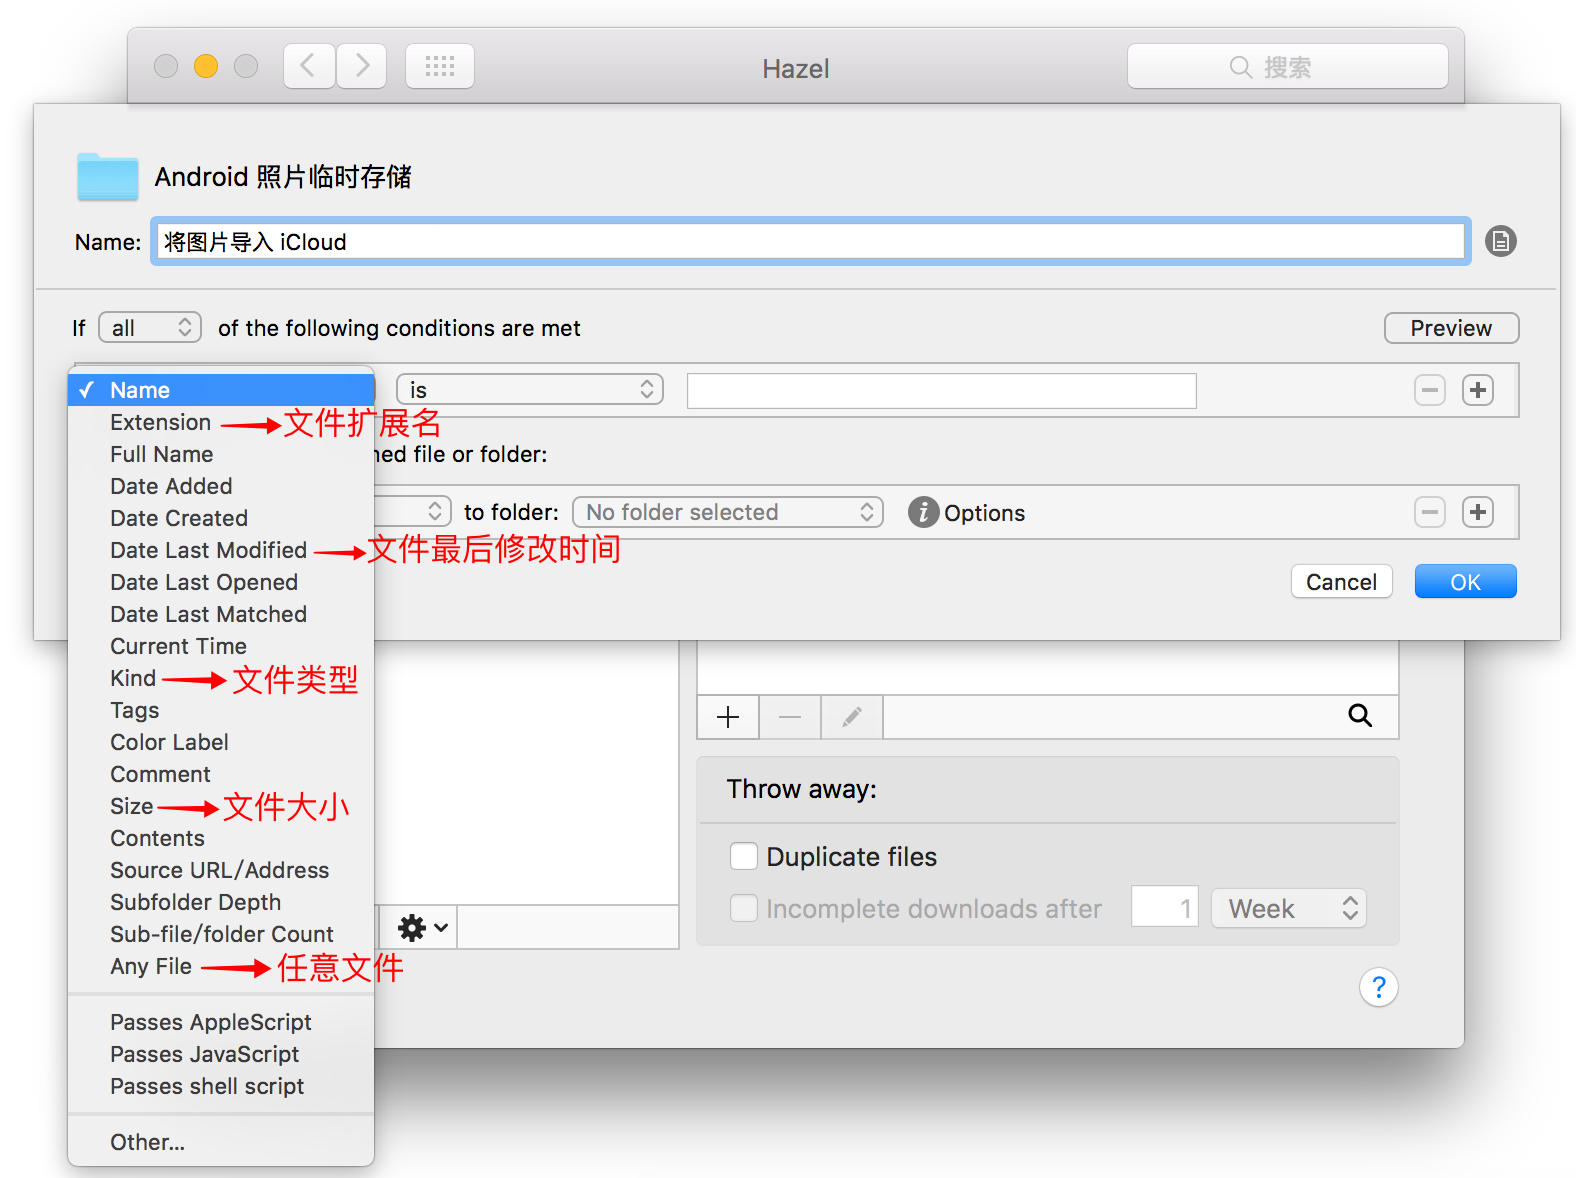Click the plus icon in the Name condition row
Screen dimensions: 1576x1178
[x=1477, y=390]
